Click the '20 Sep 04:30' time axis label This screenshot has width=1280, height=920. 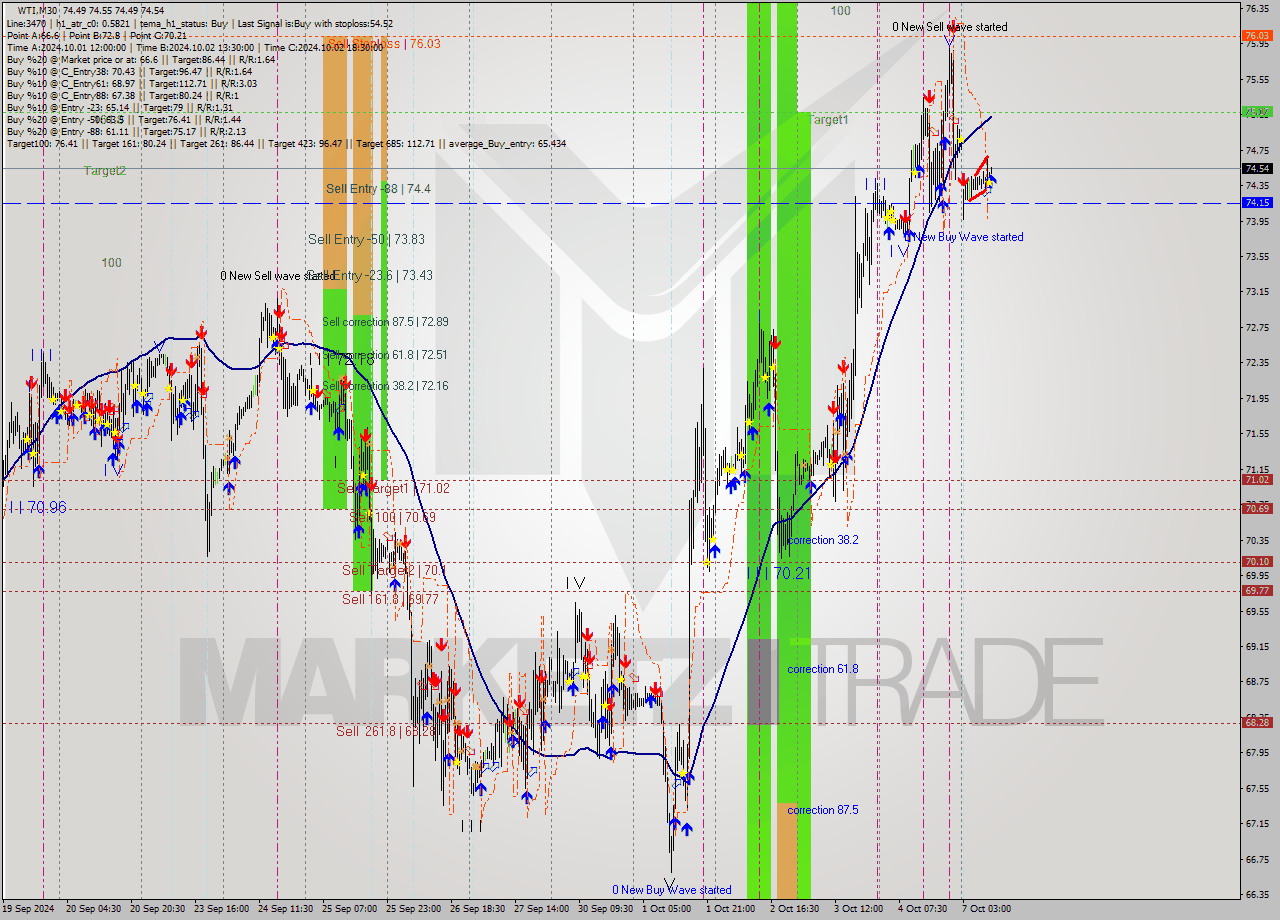point(94,909)
